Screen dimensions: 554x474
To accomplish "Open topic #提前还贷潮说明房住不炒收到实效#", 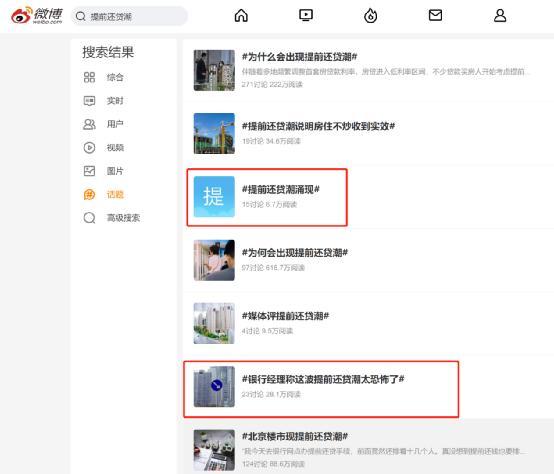I will pyautogui.click(x=318, y=126).
